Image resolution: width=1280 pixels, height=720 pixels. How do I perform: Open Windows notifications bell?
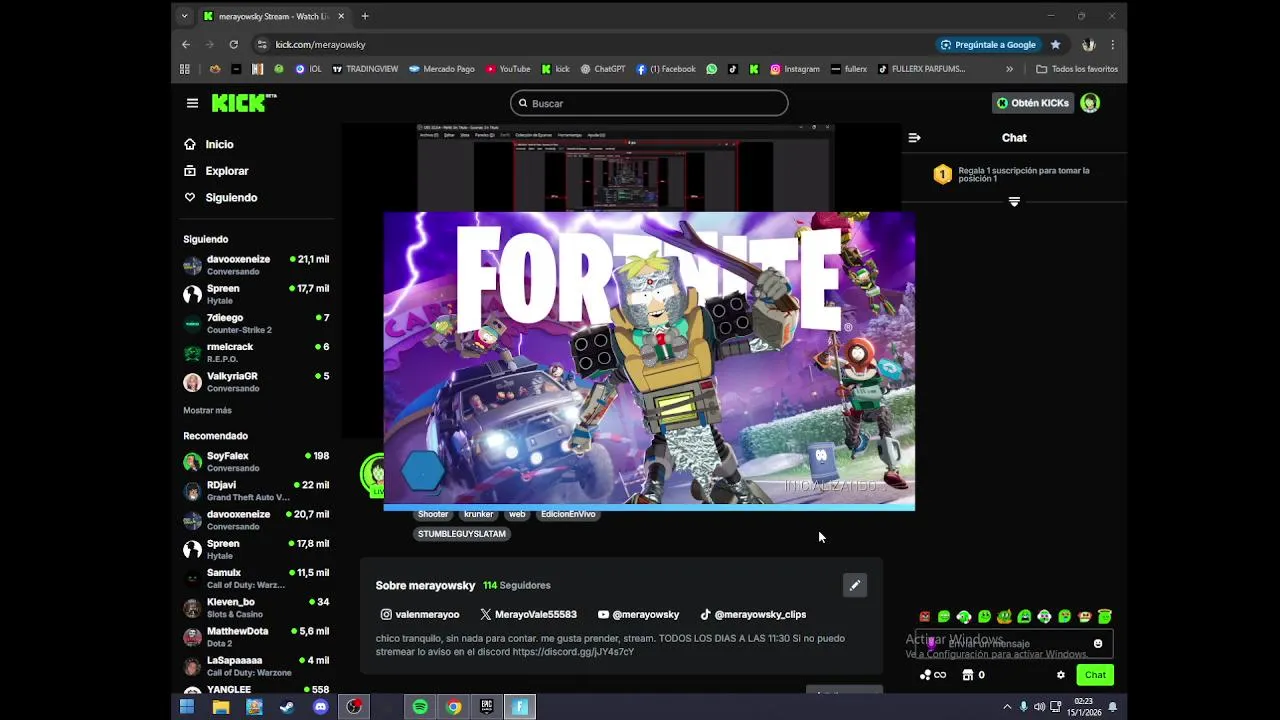(1112, 707)
